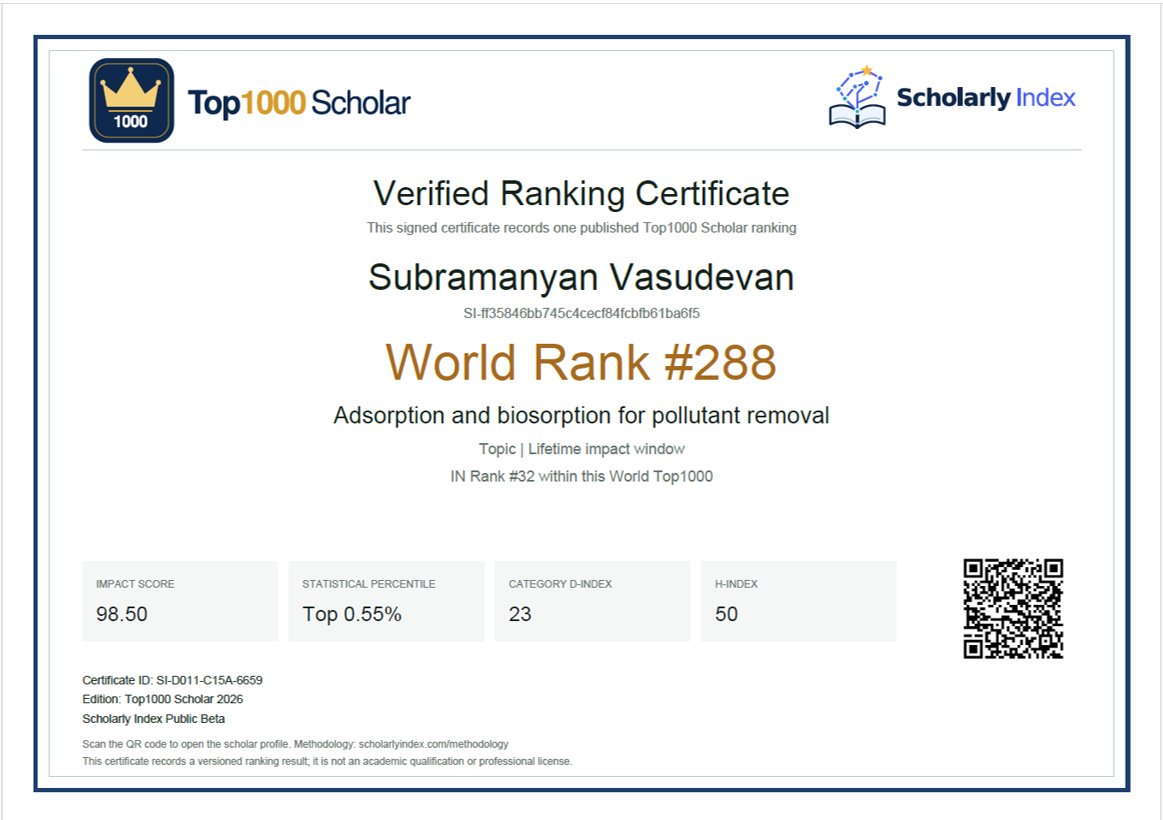1163x820 pixels.
Task: Click the 'Scholarly Index' brand name text
Action: (x=986, y=97)
